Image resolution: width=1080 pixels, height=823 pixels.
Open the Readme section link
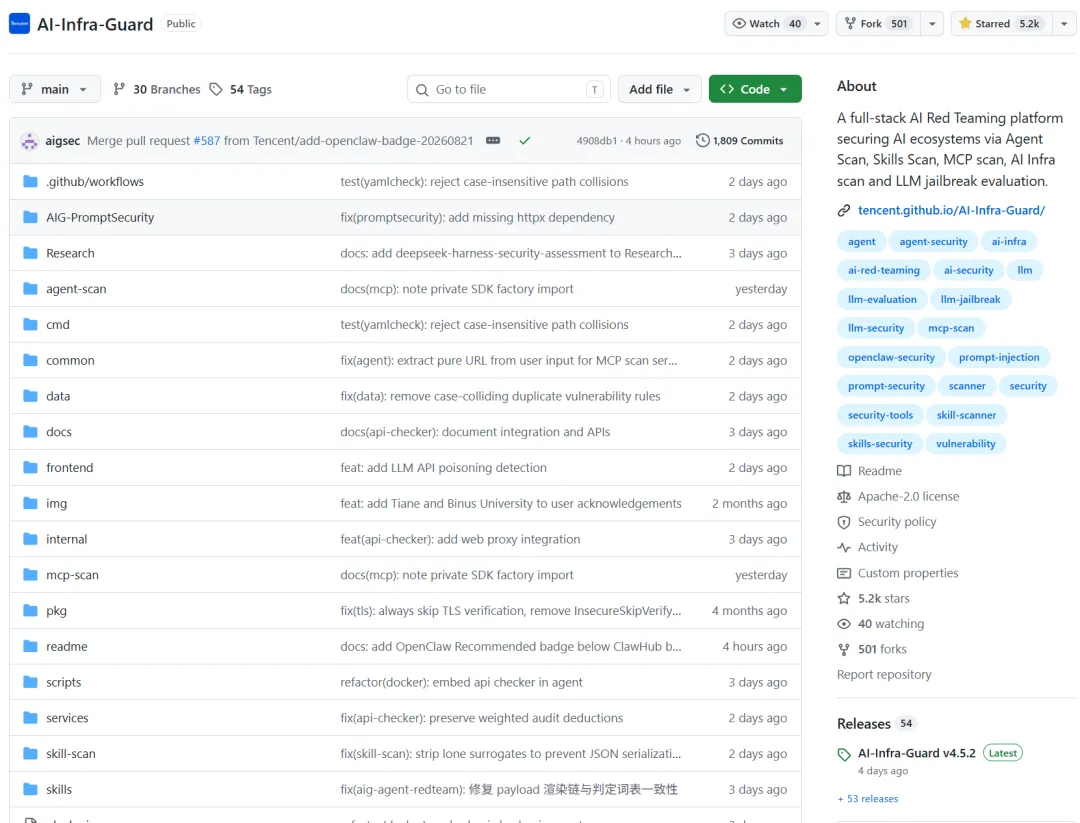[869, 471]
